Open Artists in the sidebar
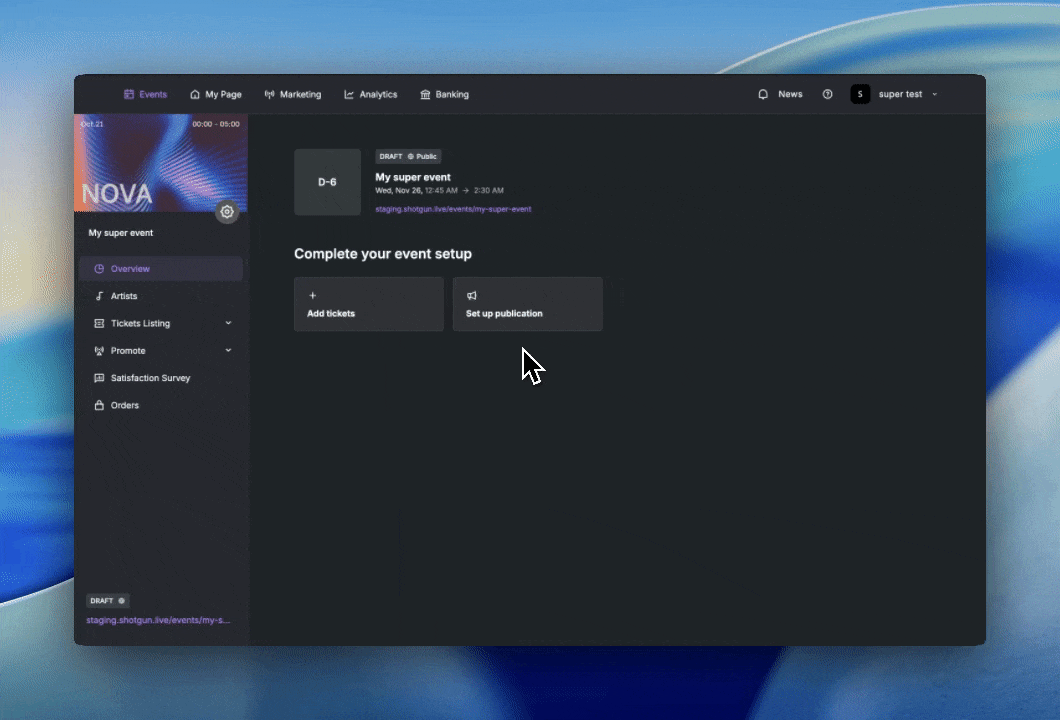The width and height of the screenshot is (1060, 720). pos(161,296)
